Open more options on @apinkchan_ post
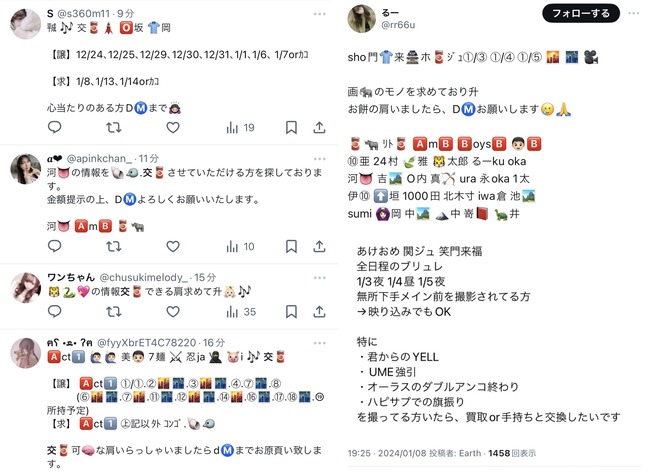The width and height of the screenshot is (650, 473). (320, 159)
